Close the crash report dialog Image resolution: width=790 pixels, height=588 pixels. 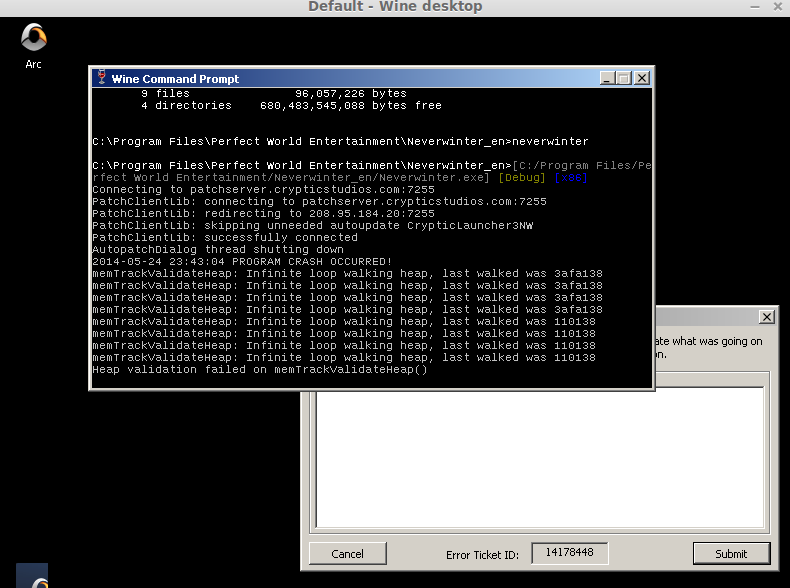click(767, 316)
